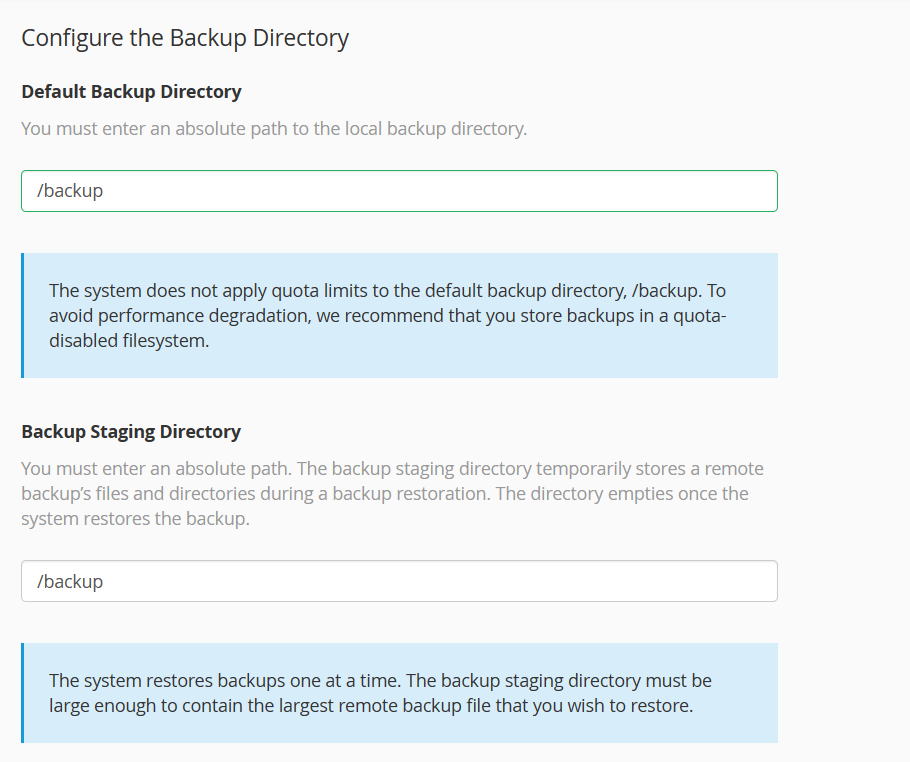Place cursor on "/backup" text in Staging Directory field
This screenshot has width=910, height=762.
pyautogui.click(x=70, y=581)
